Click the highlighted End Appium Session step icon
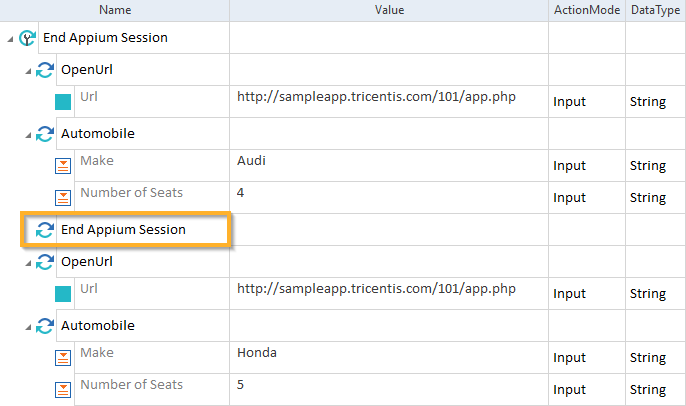686x406 pixels. [45, 230]
